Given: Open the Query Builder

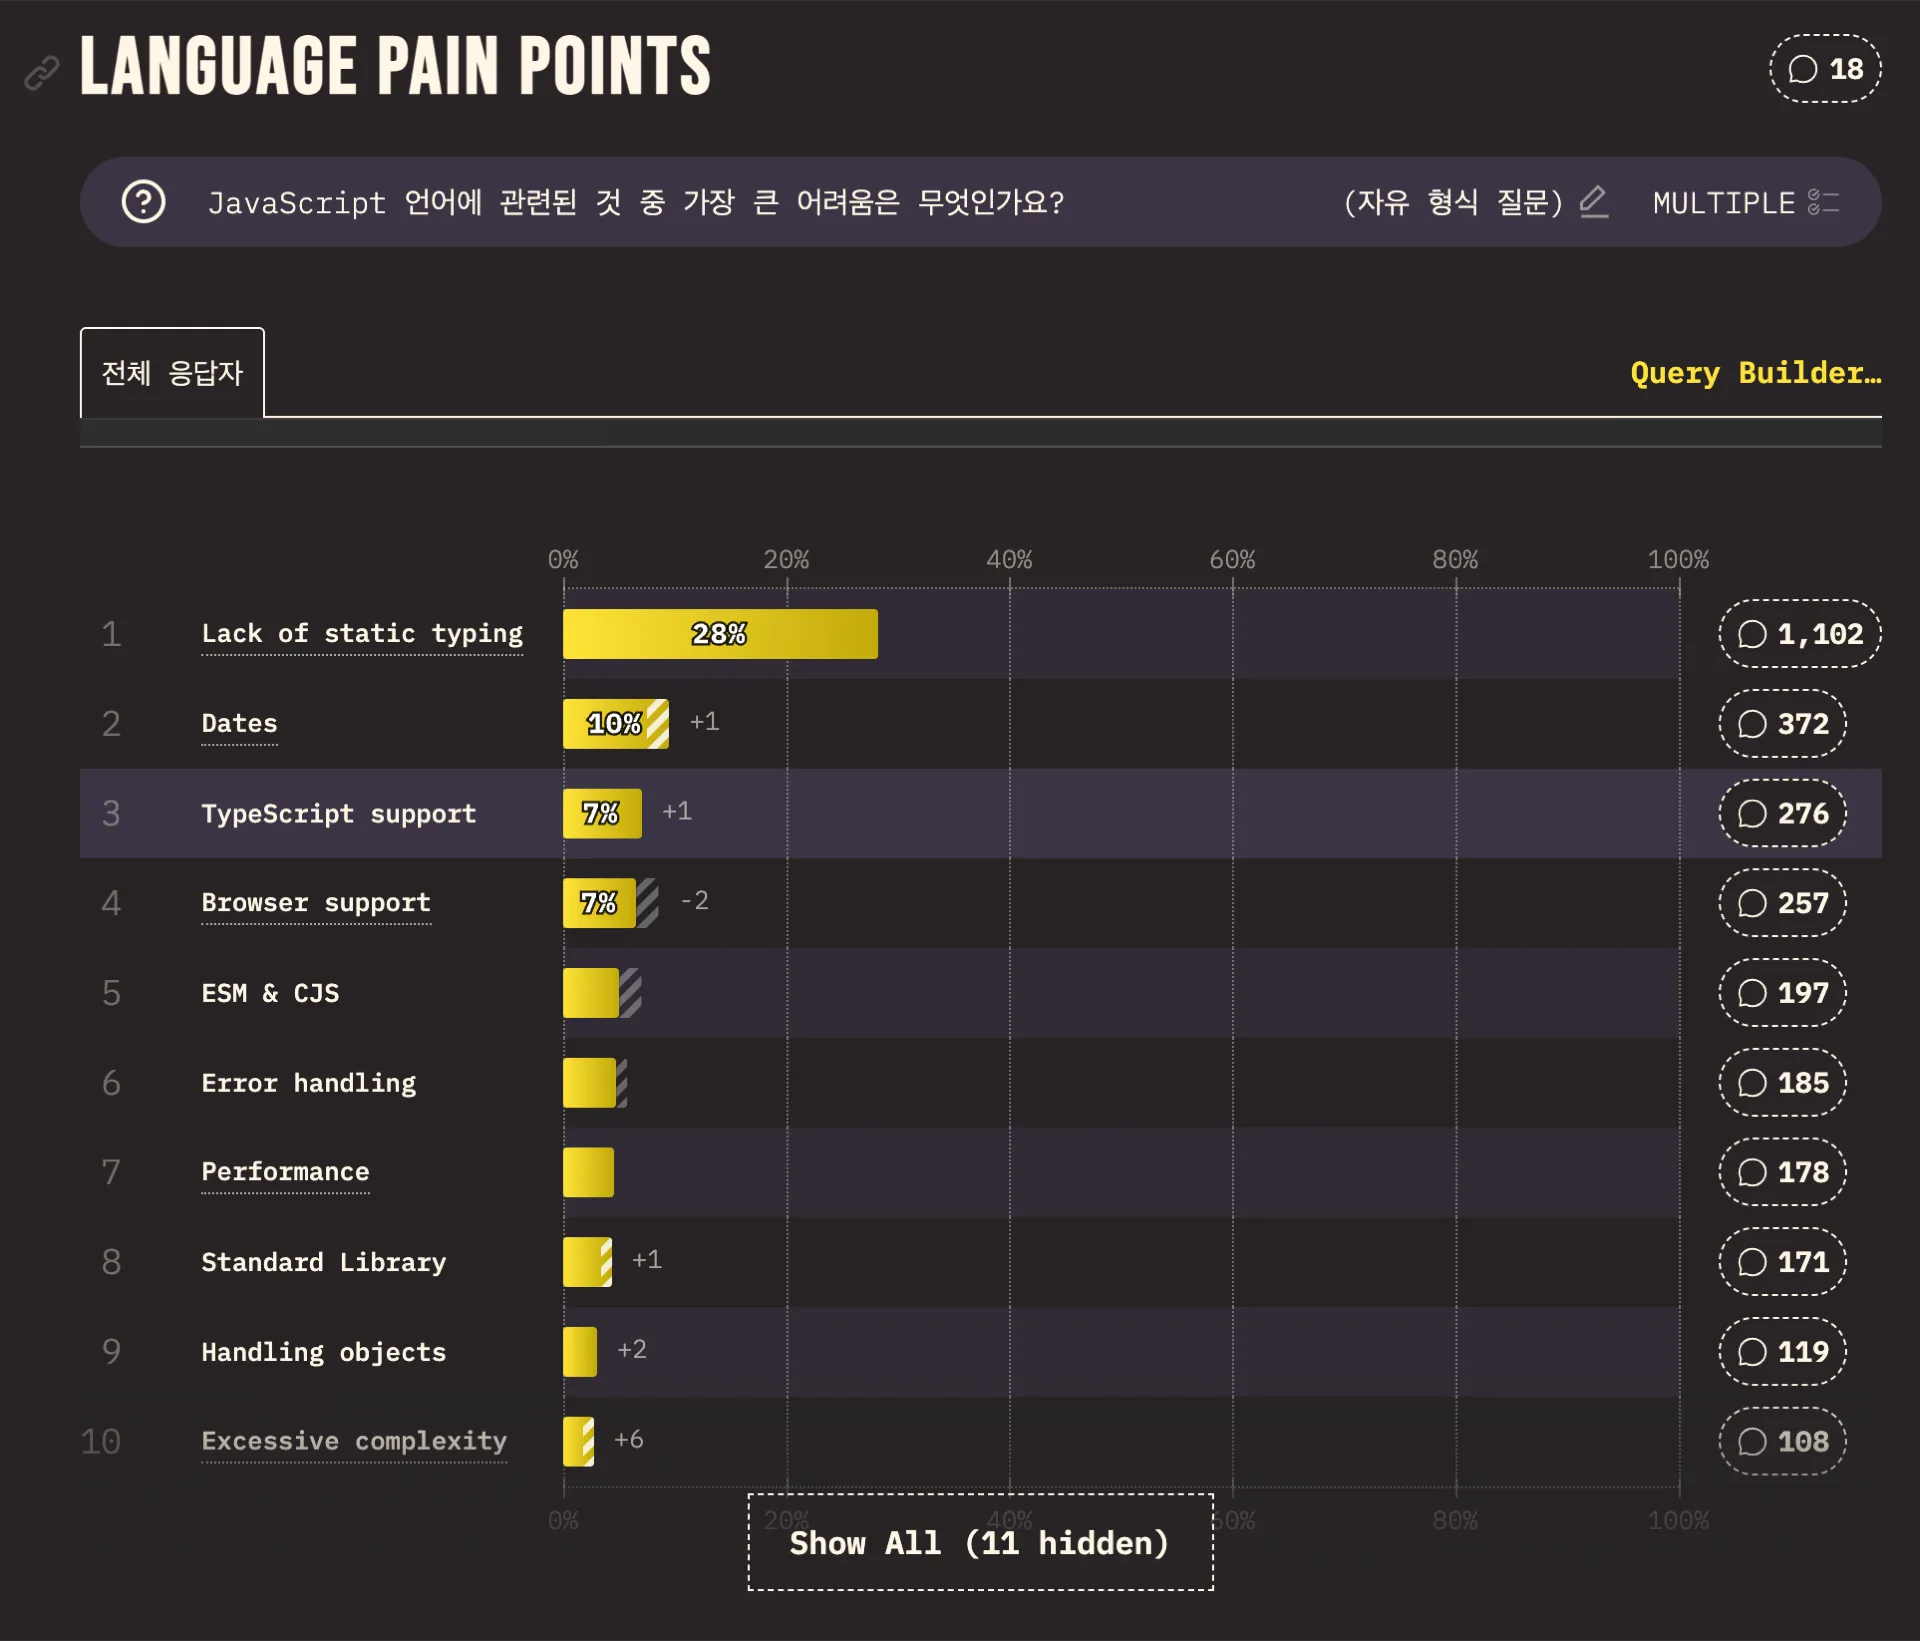Looking at the screenshot, I should pos(1755,372).
